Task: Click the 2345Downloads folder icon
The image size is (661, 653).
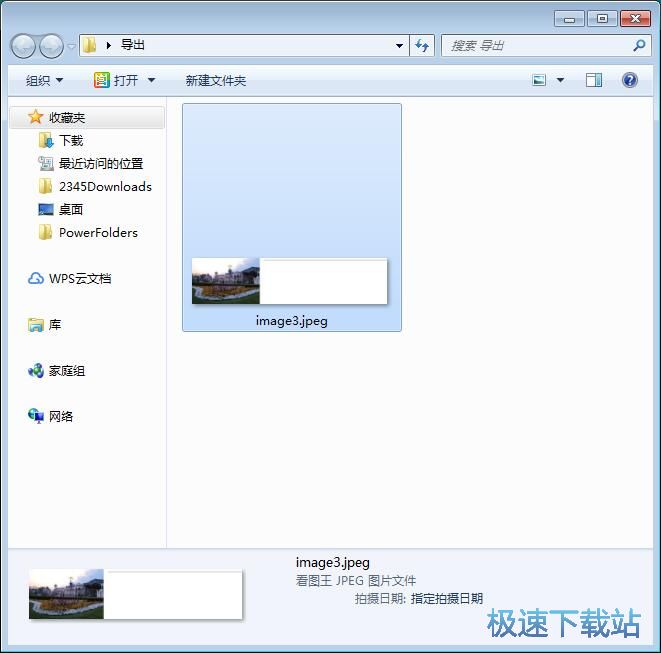Action: 45,186
